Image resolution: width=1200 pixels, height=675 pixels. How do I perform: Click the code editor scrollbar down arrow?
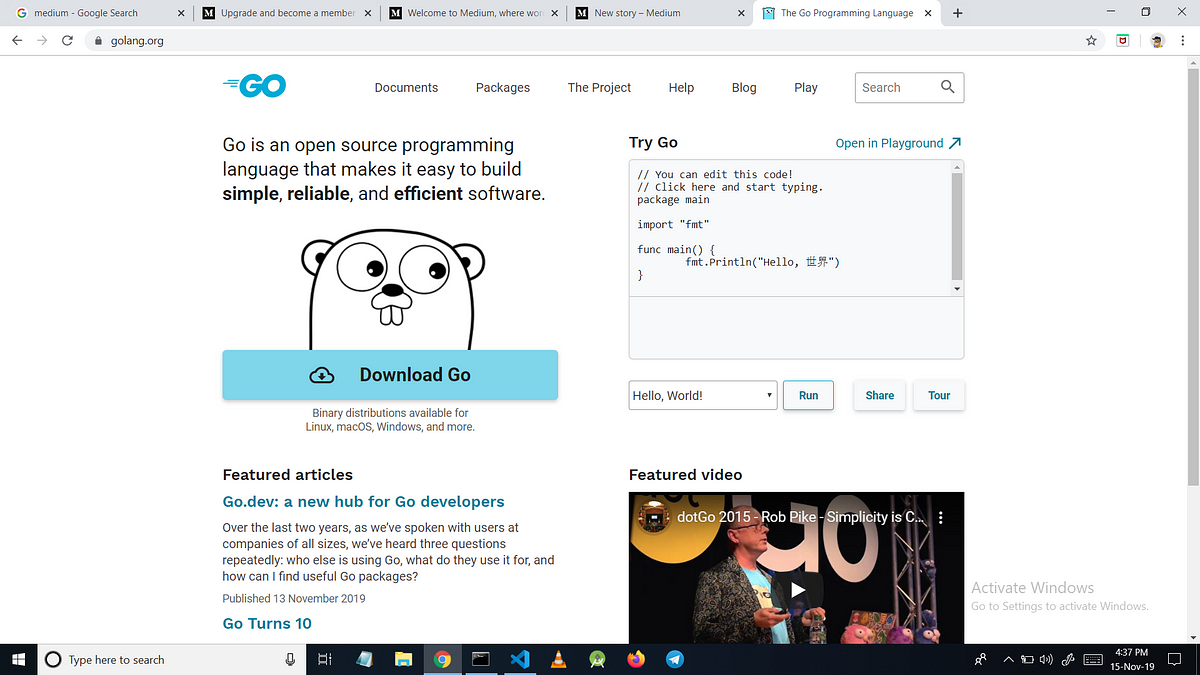(957, 288)
